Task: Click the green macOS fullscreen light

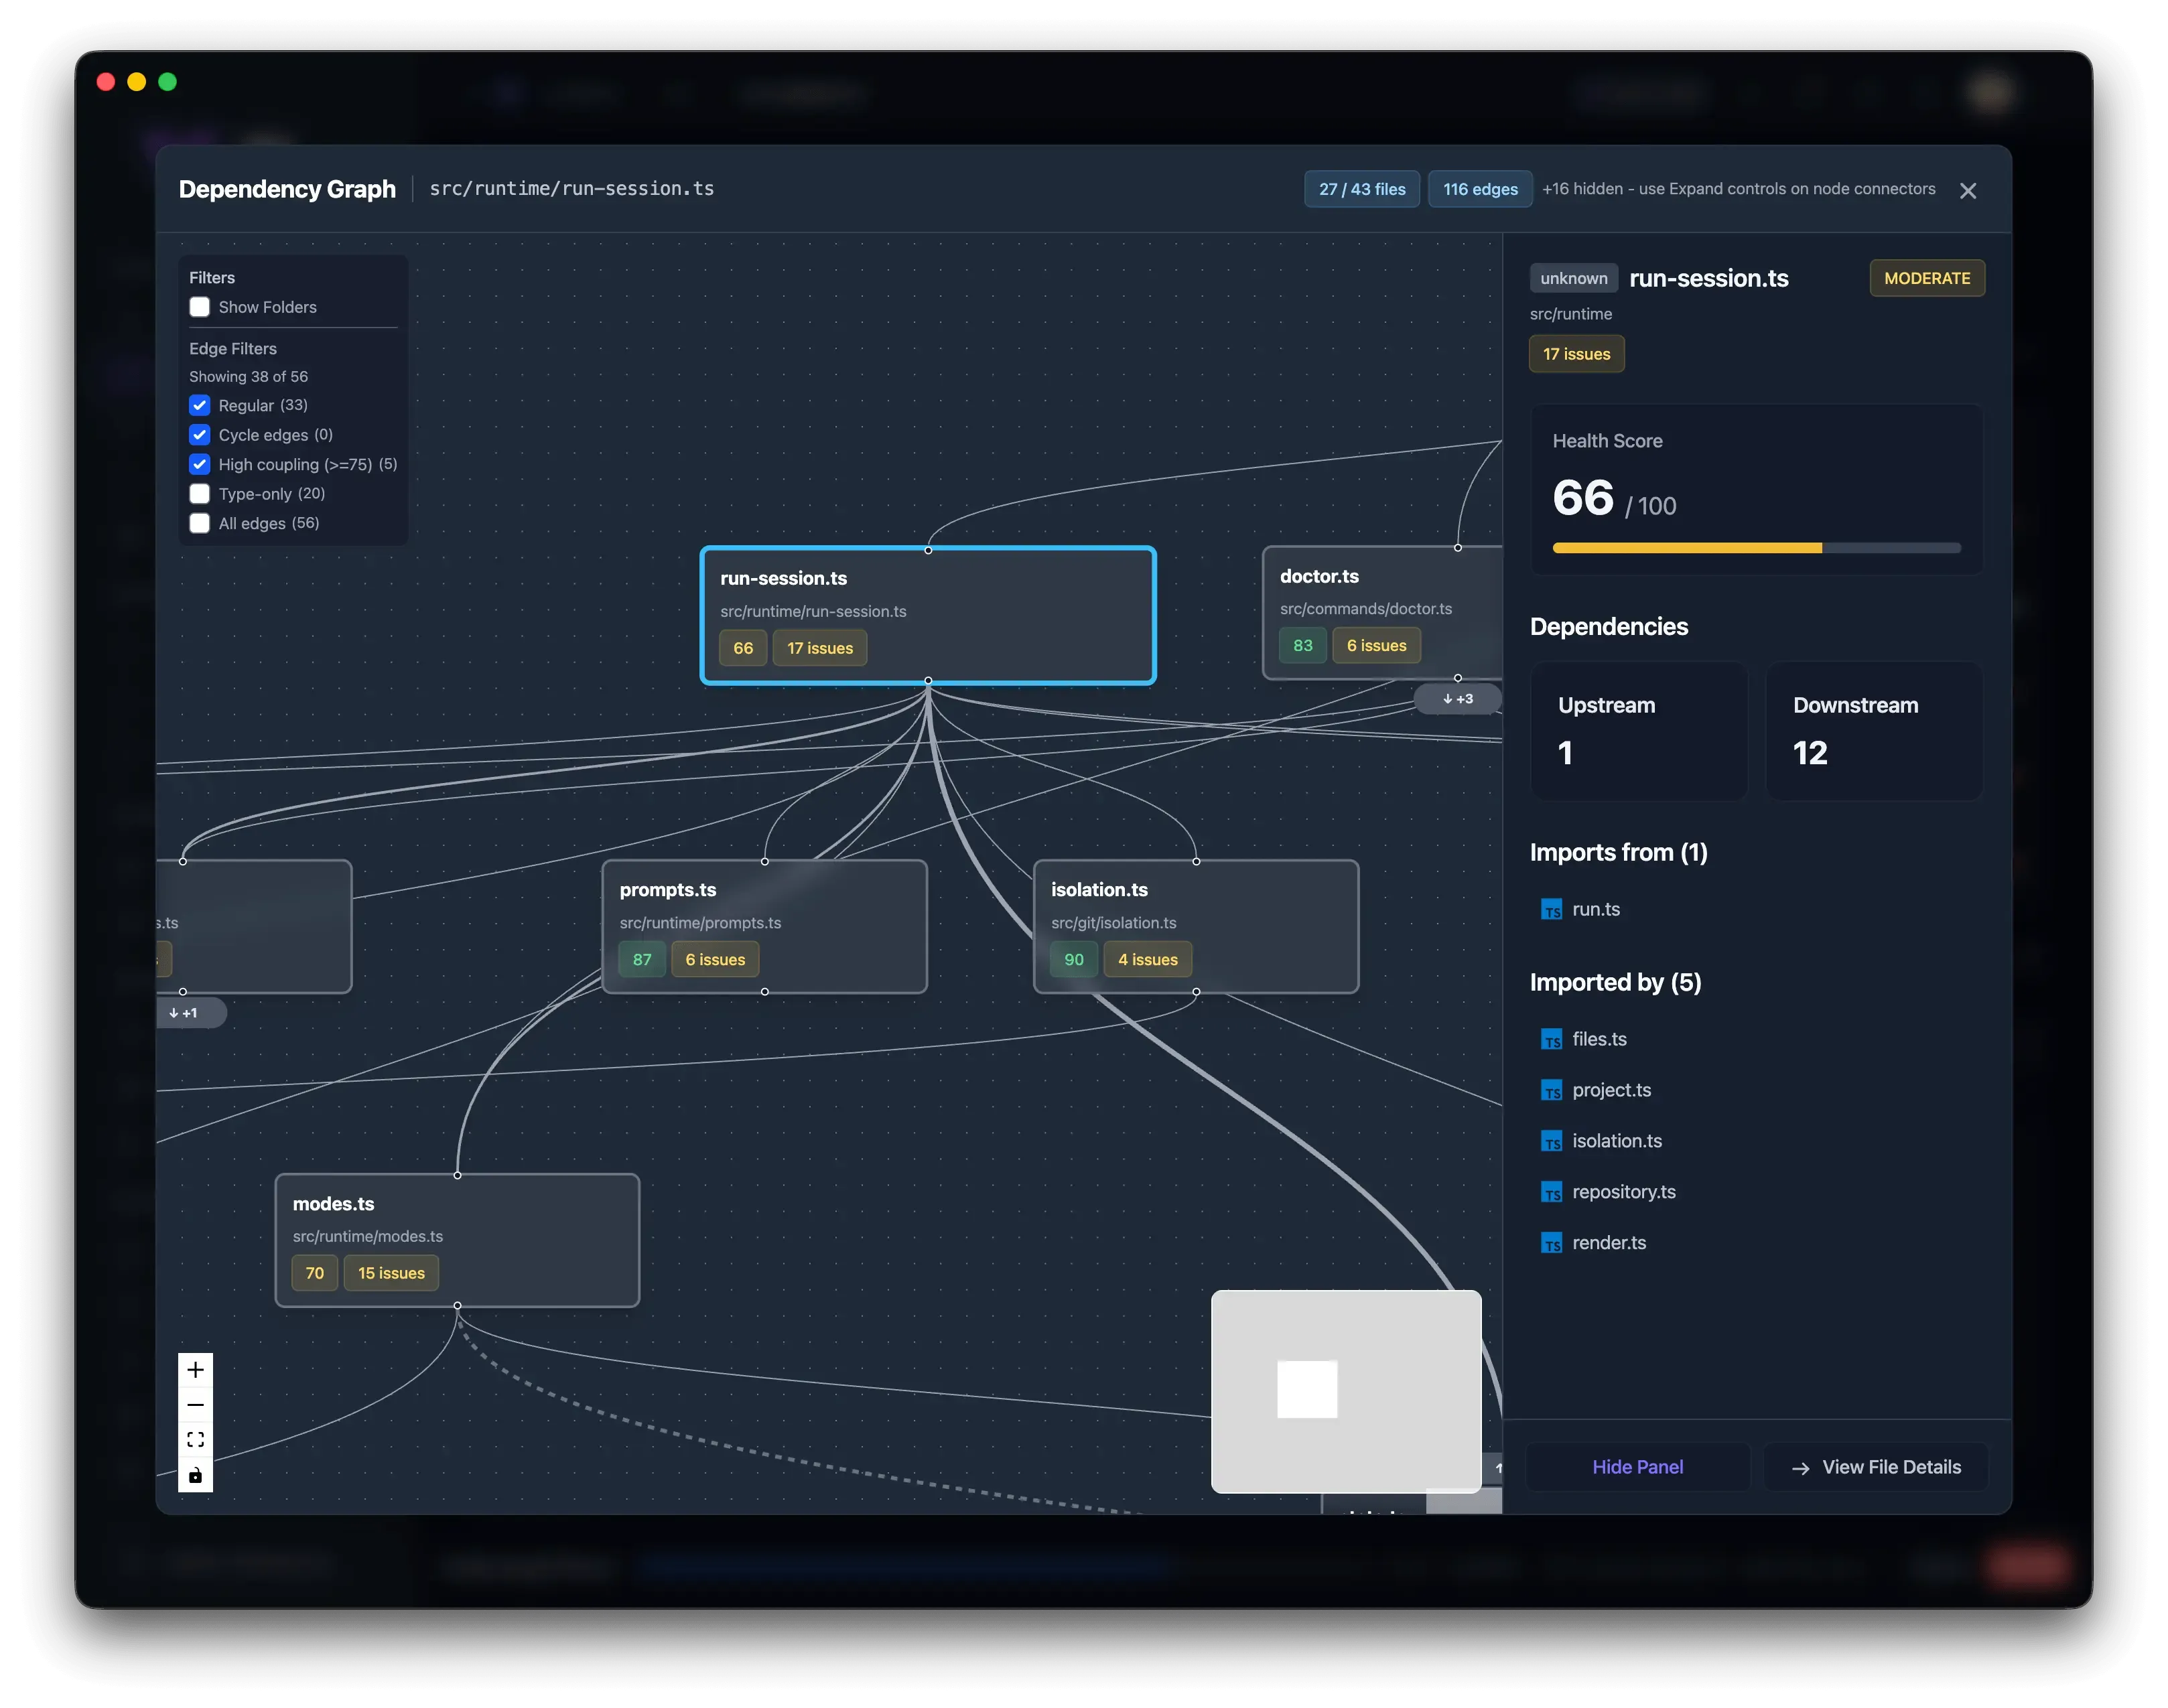Action: click(168, 82)
